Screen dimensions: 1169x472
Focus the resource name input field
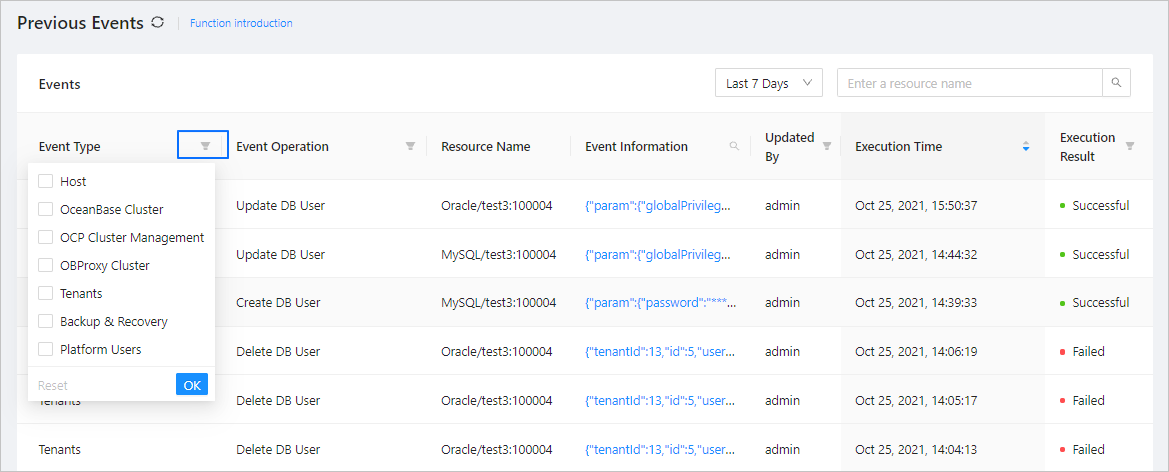pyautogui.click(x=968, y=83)
